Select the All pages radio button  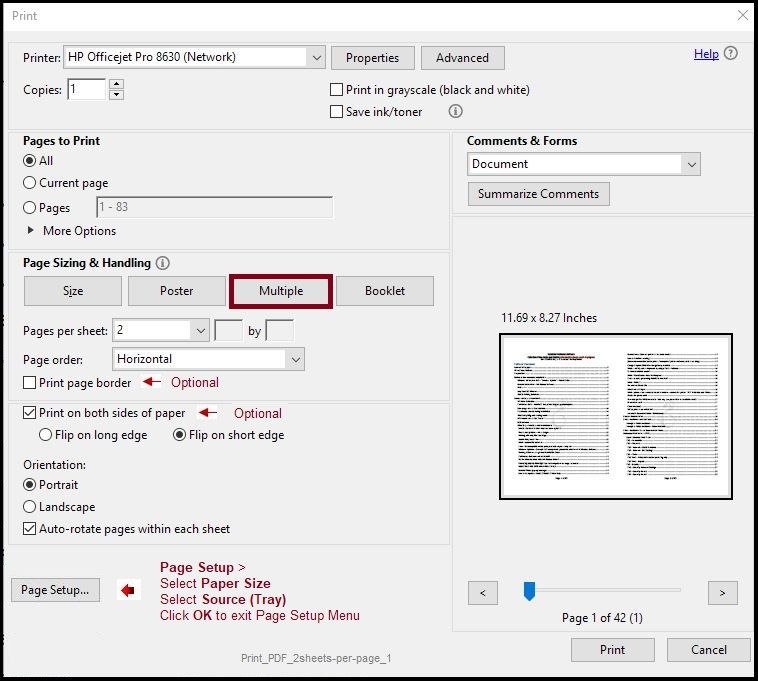click(x=29, y=160)
